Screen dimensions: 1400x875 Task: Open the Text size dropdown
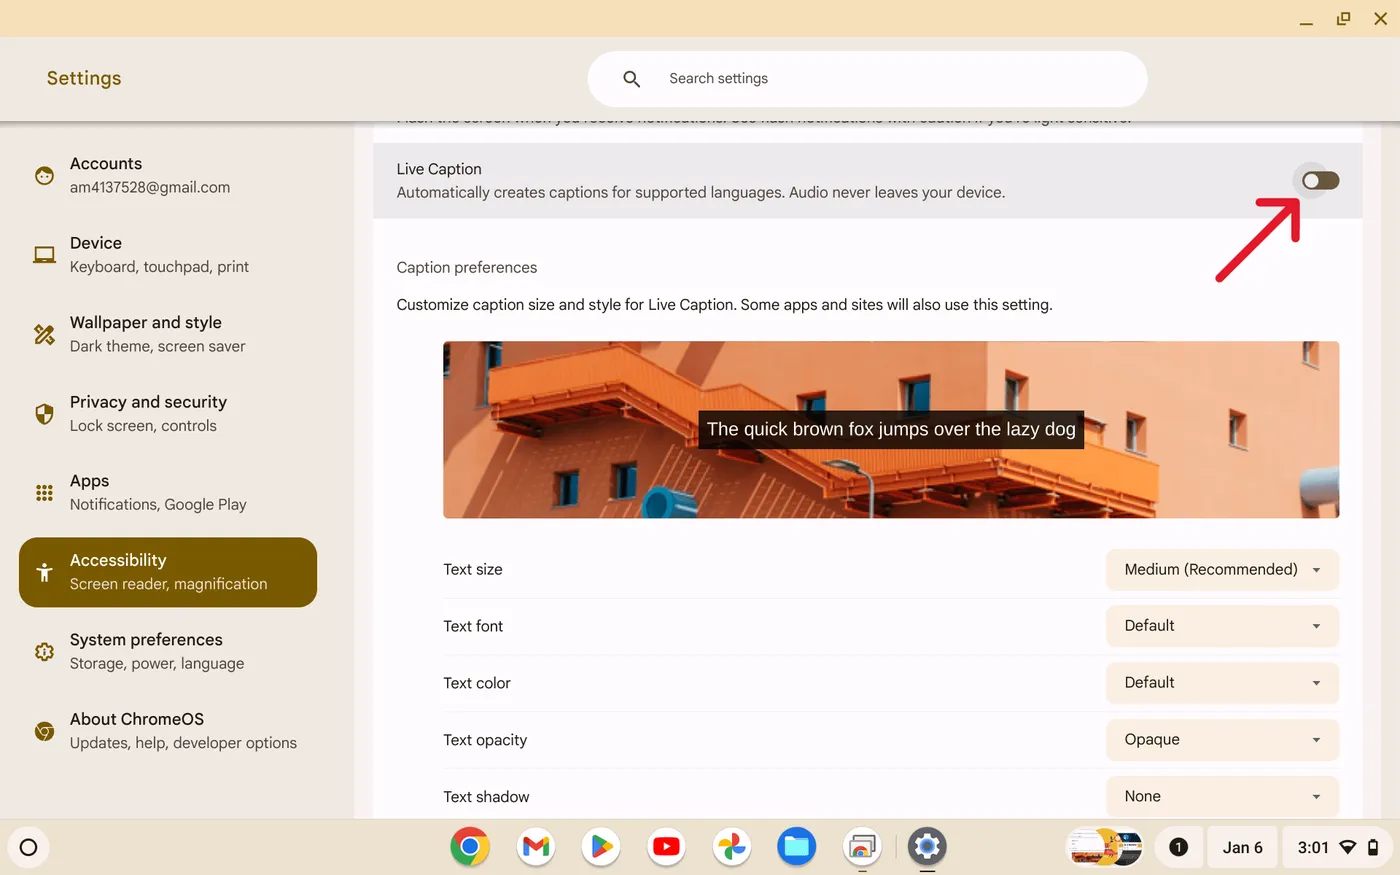1222,570
